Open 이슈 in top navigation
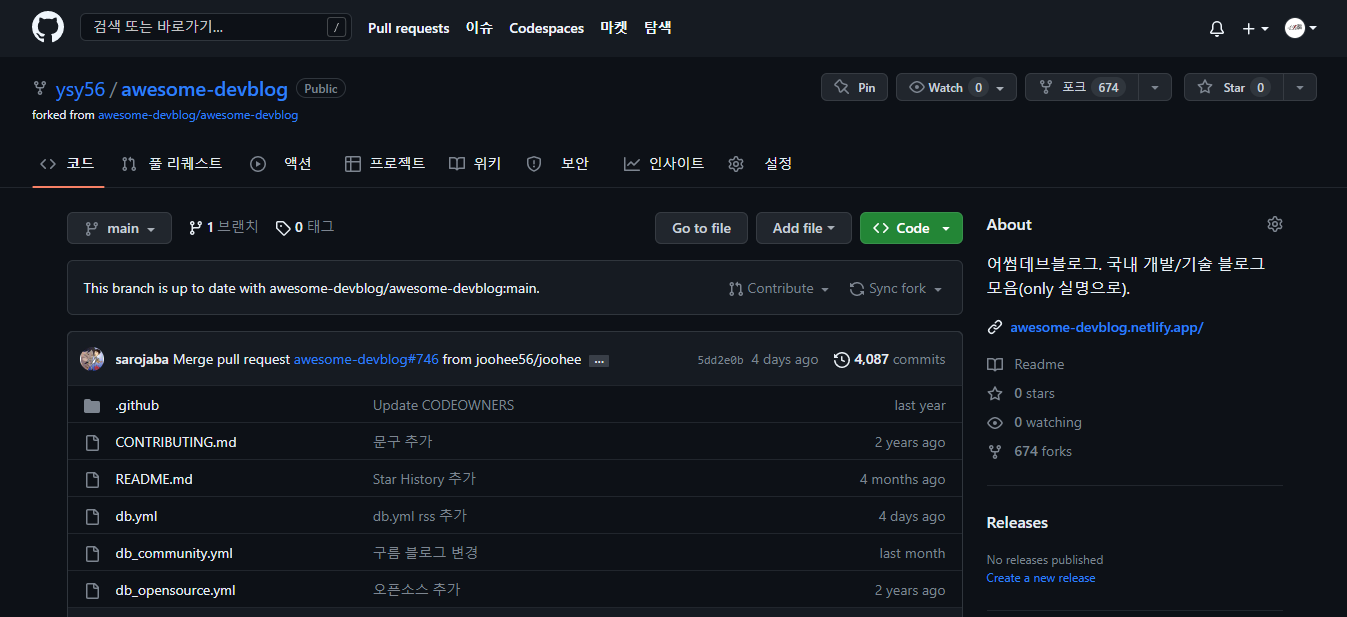1347x617 pixels. point(479,28)
